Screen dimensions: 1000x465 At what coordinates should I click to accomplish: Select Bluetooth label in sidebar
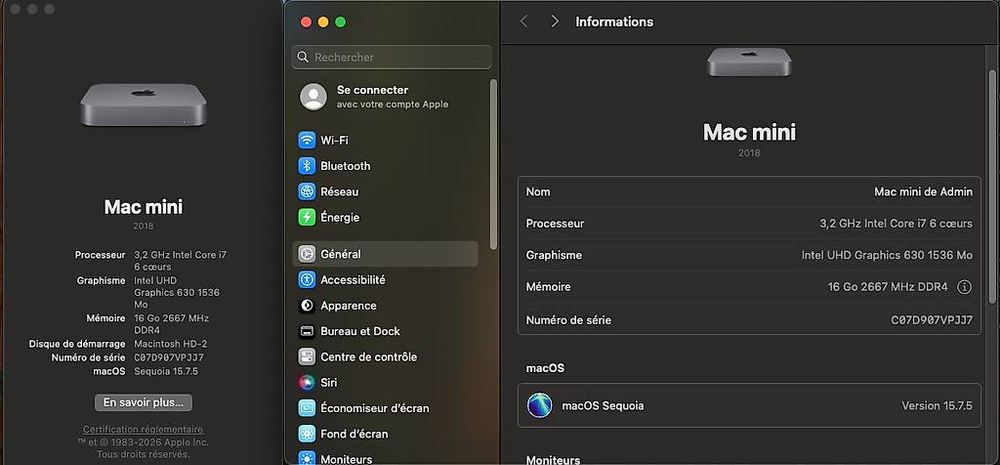[x=345, y=166]
